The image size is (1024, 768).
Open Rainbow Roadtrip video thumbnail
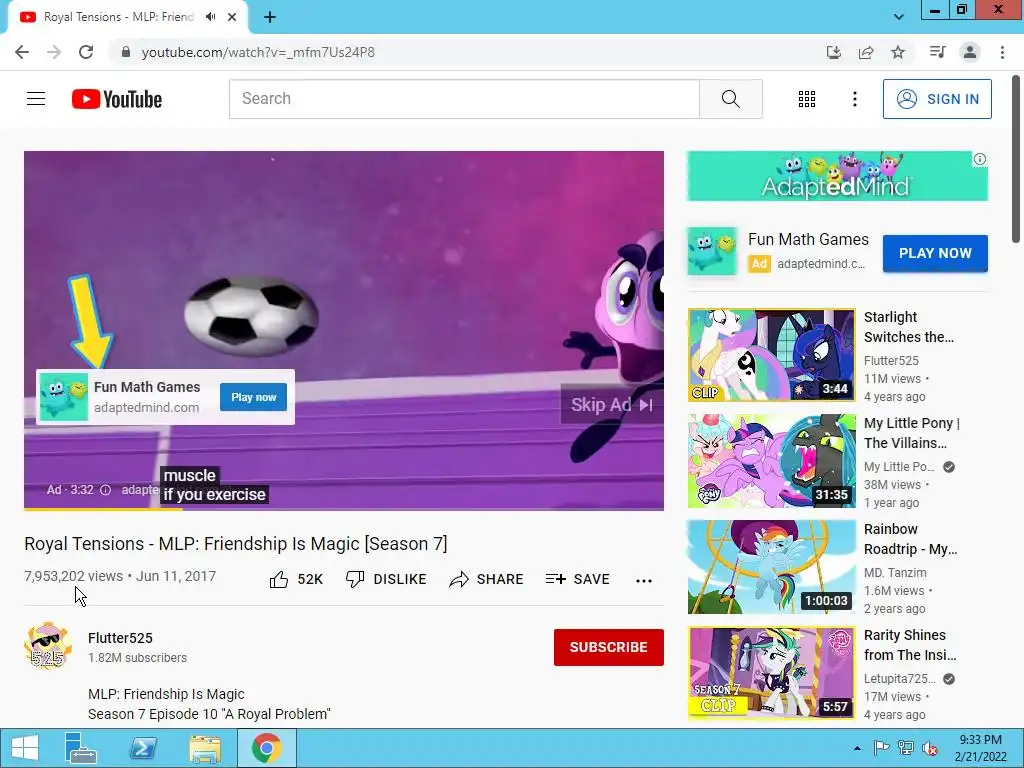pyautogui.click(x=771, y=567)
